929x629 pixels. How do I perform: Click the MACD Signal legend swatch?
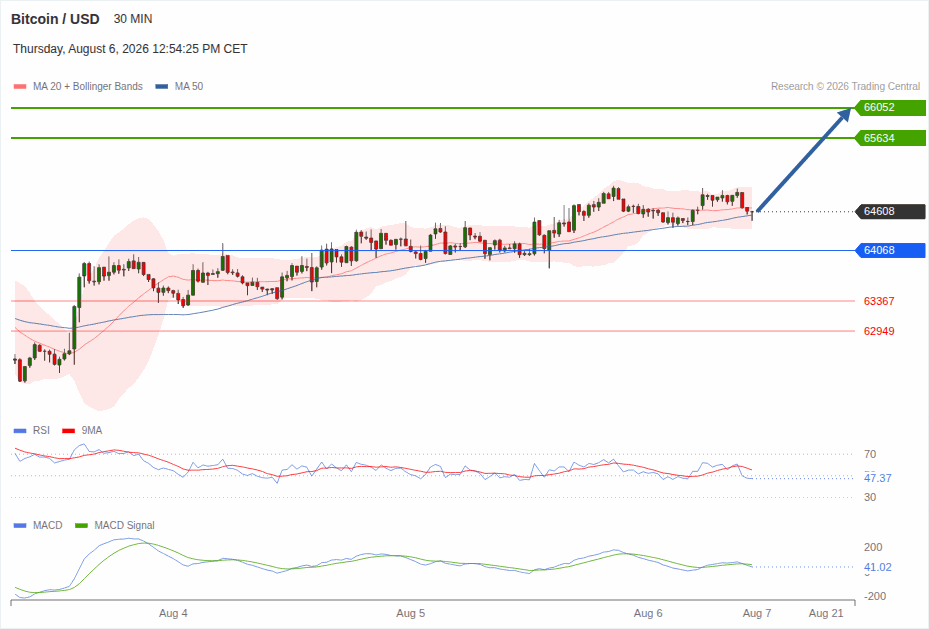(x=81, y=525)
